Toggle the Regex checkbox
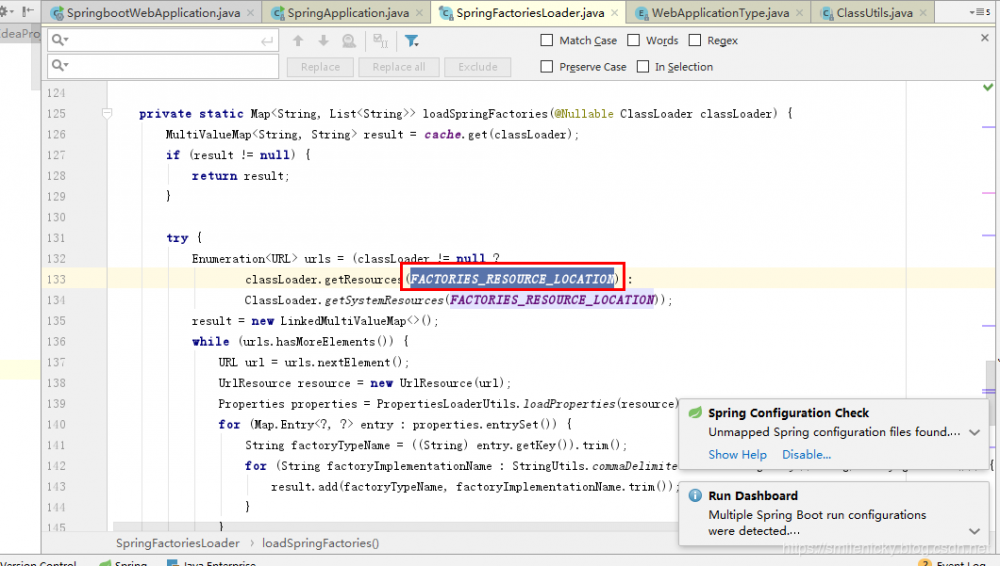This screenshot has width=1000, height=566. click(694, 41)
